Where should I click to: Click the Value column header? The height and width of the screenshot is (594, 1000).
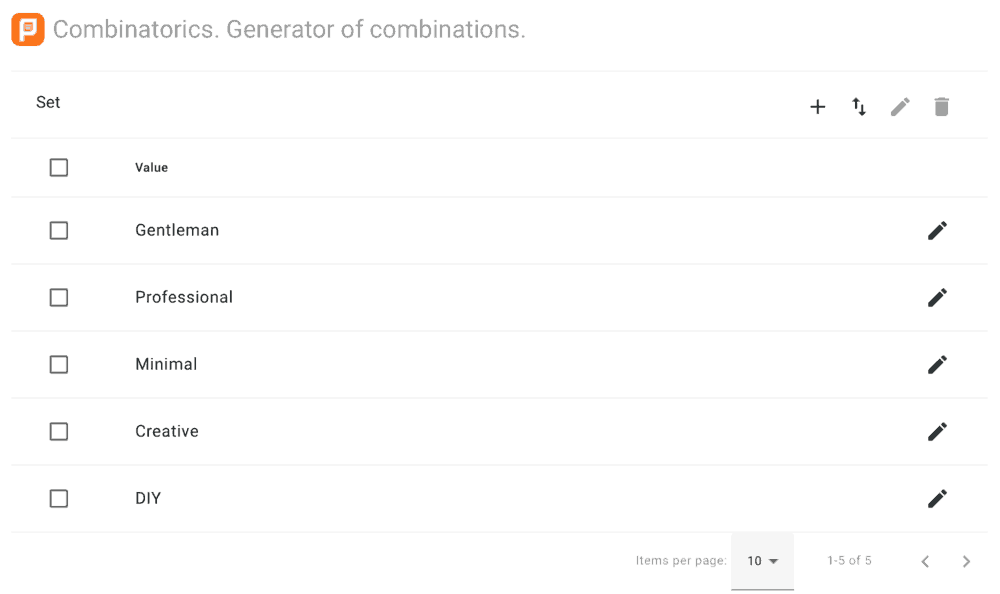(151, 167)
